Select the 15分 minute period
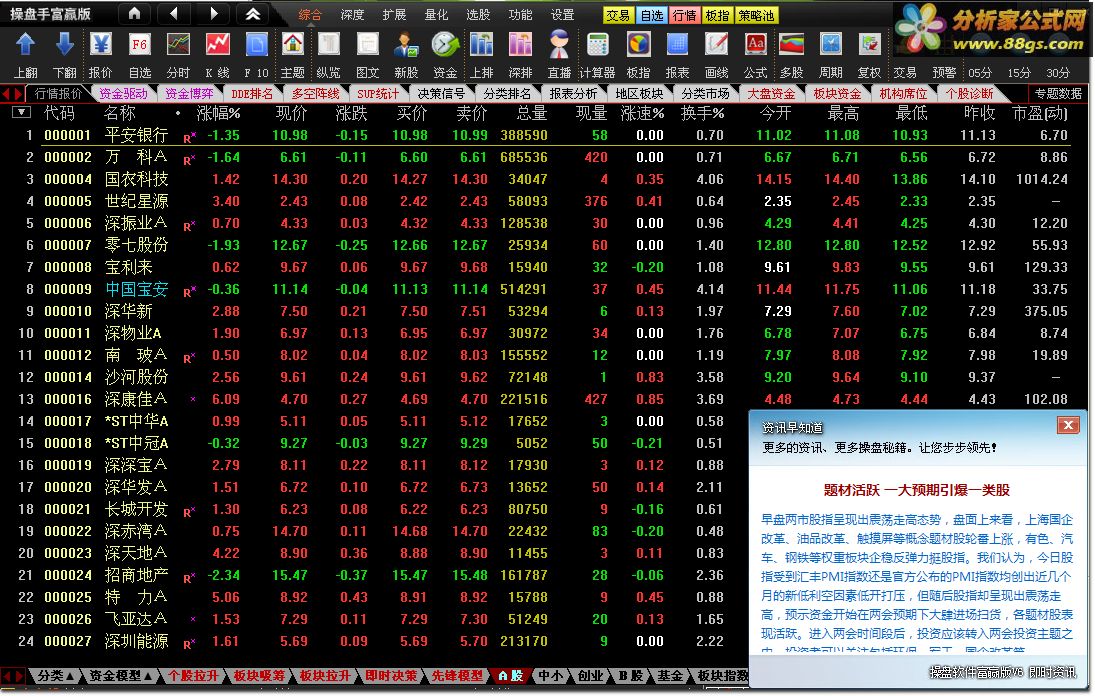1095x696 pixels. click(x=1019, y=73)
